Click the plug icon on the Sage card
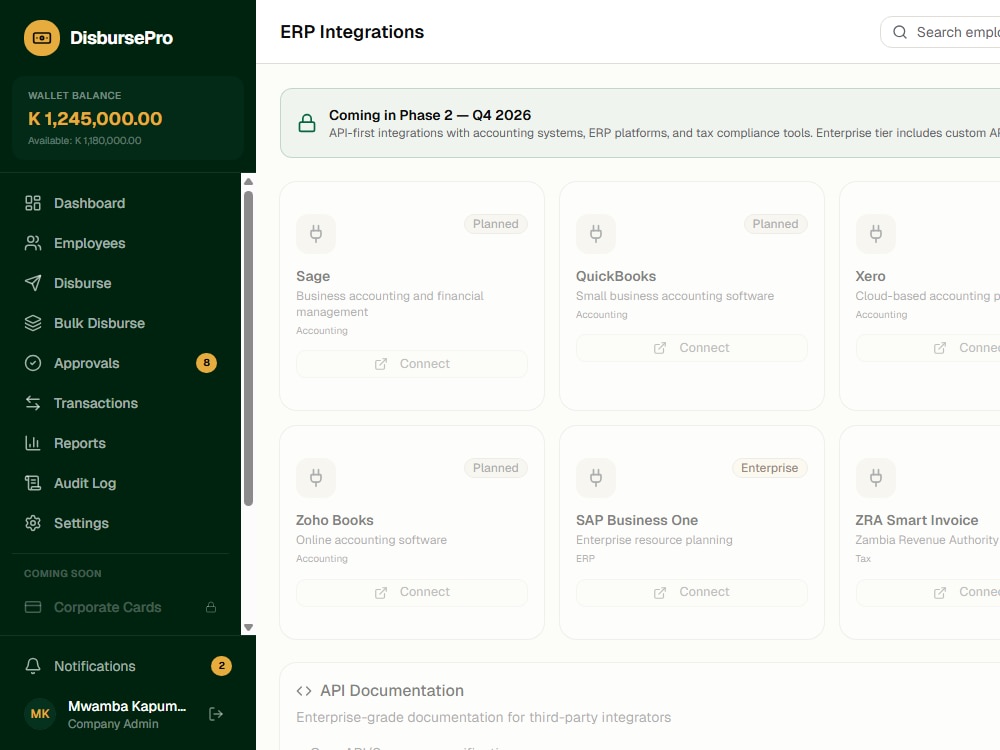 pyautogui.click(x=316, y=233)
